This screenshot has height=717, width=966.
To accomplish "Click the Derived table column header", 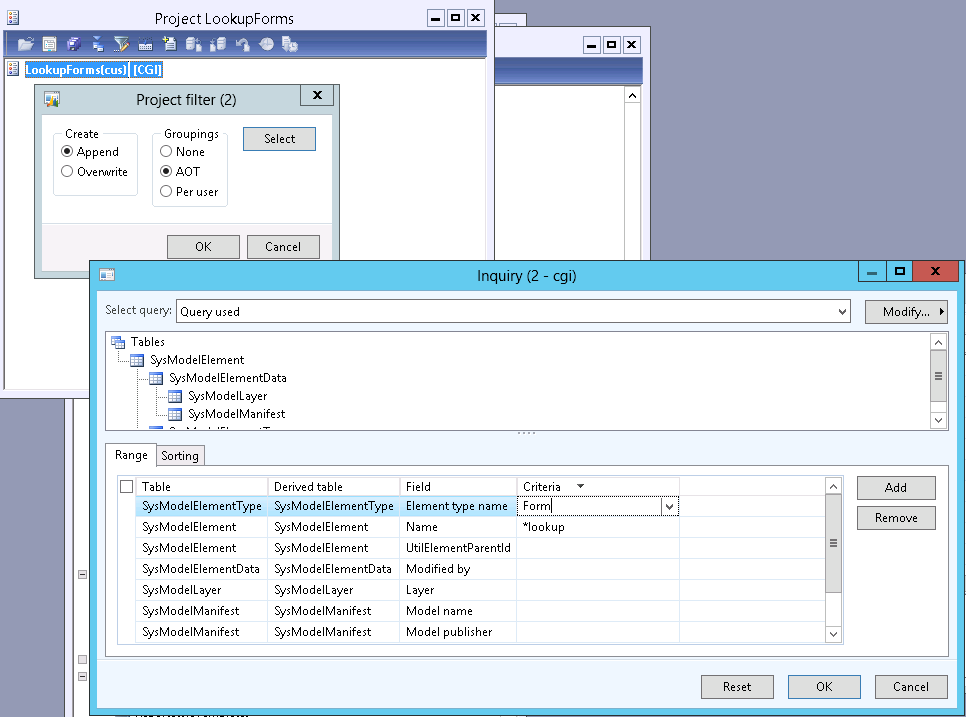I will (334, 487).
